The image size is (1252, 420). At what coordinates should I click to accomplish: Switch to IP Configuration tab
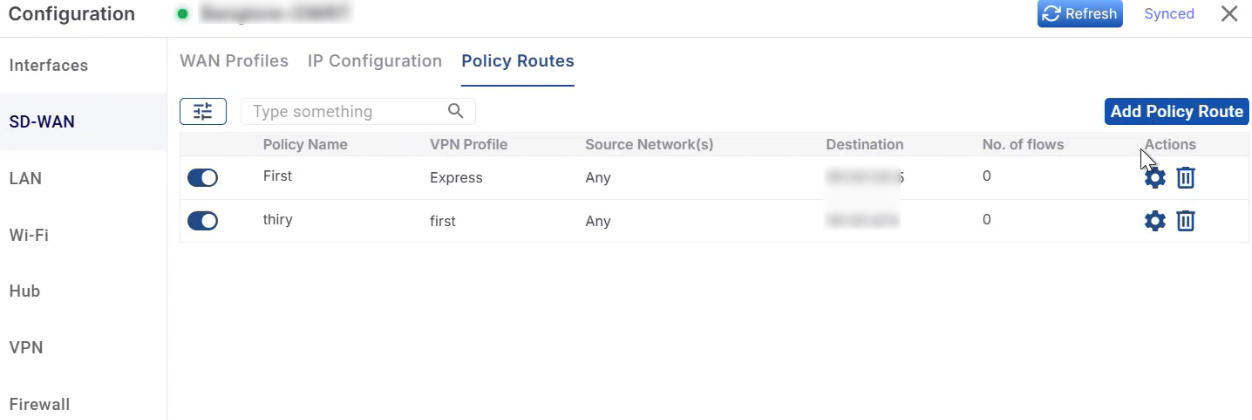pos(375,61)
